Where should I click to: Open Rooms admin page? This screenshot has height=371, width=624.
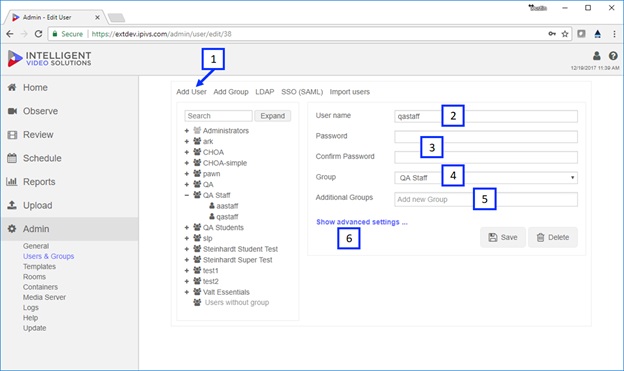34,277
